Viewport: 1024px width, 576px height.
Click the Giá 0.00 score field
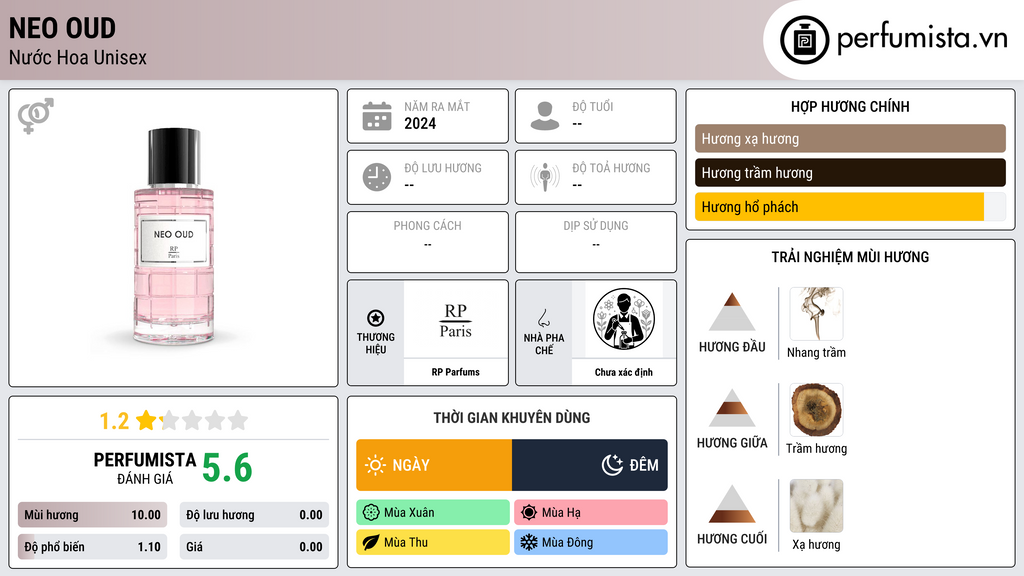tap(254, 547)
